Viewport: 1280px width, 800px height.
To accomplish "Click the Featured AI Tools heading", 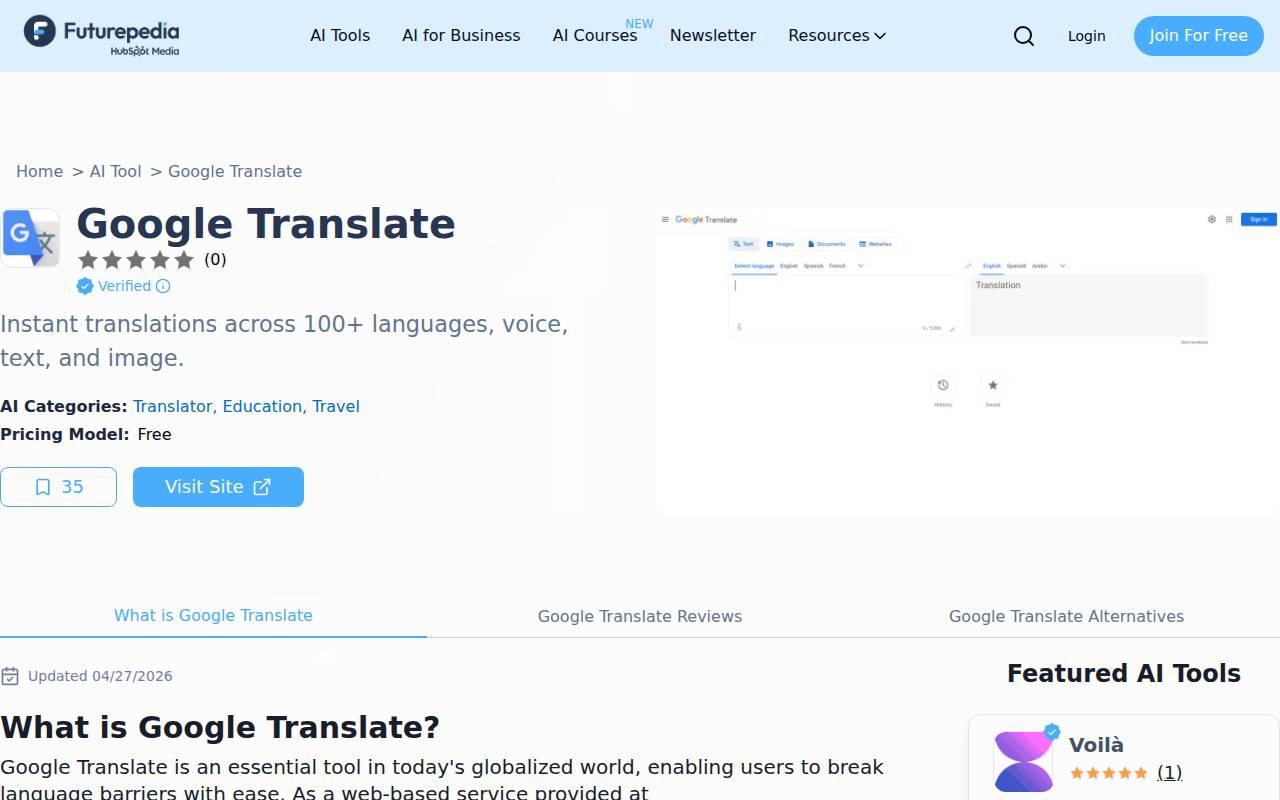I will pos(1124,673).
